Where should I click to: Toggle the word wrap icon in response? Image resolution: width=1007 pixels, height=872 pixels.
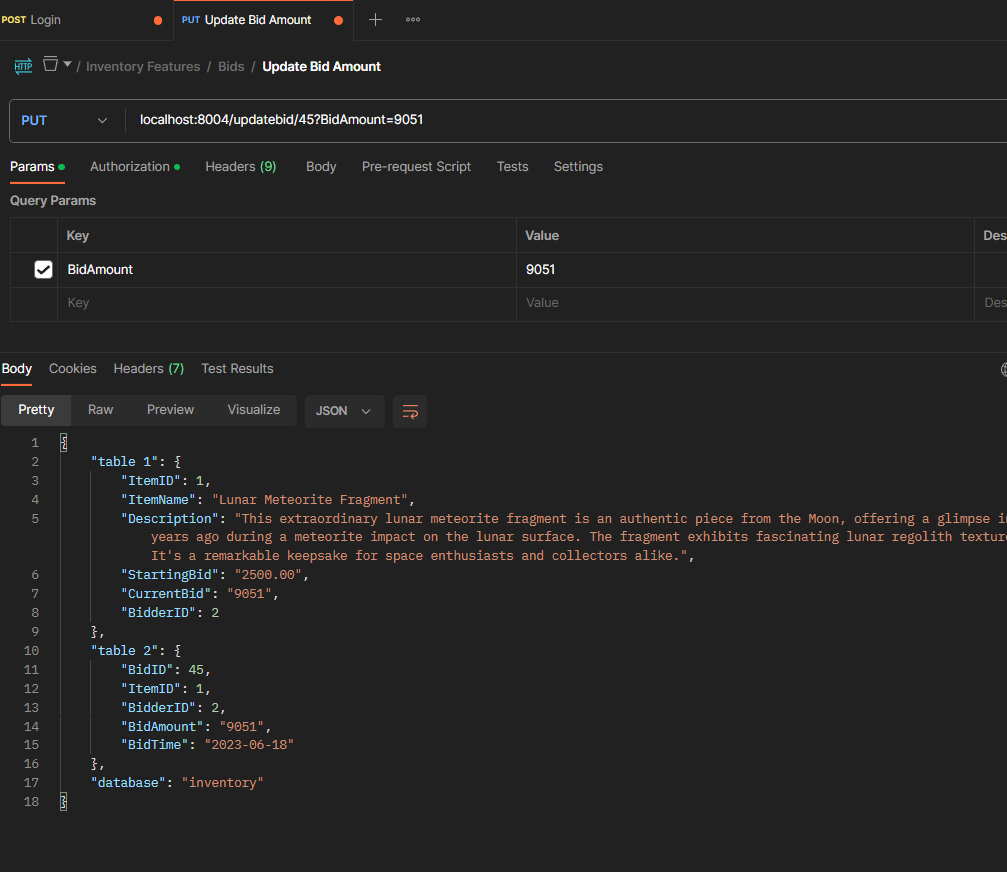pyautogui.click(x=410, y=411)
